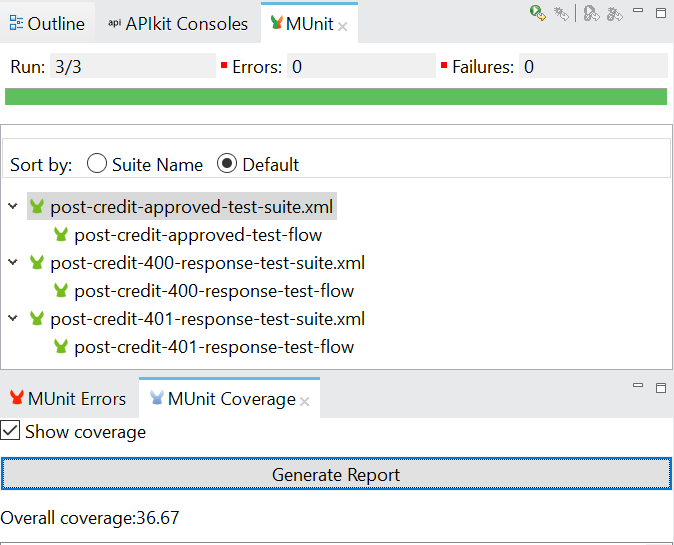
Task: Click the Overall coverage:36.67 text
Action: [x=89, y=517]
